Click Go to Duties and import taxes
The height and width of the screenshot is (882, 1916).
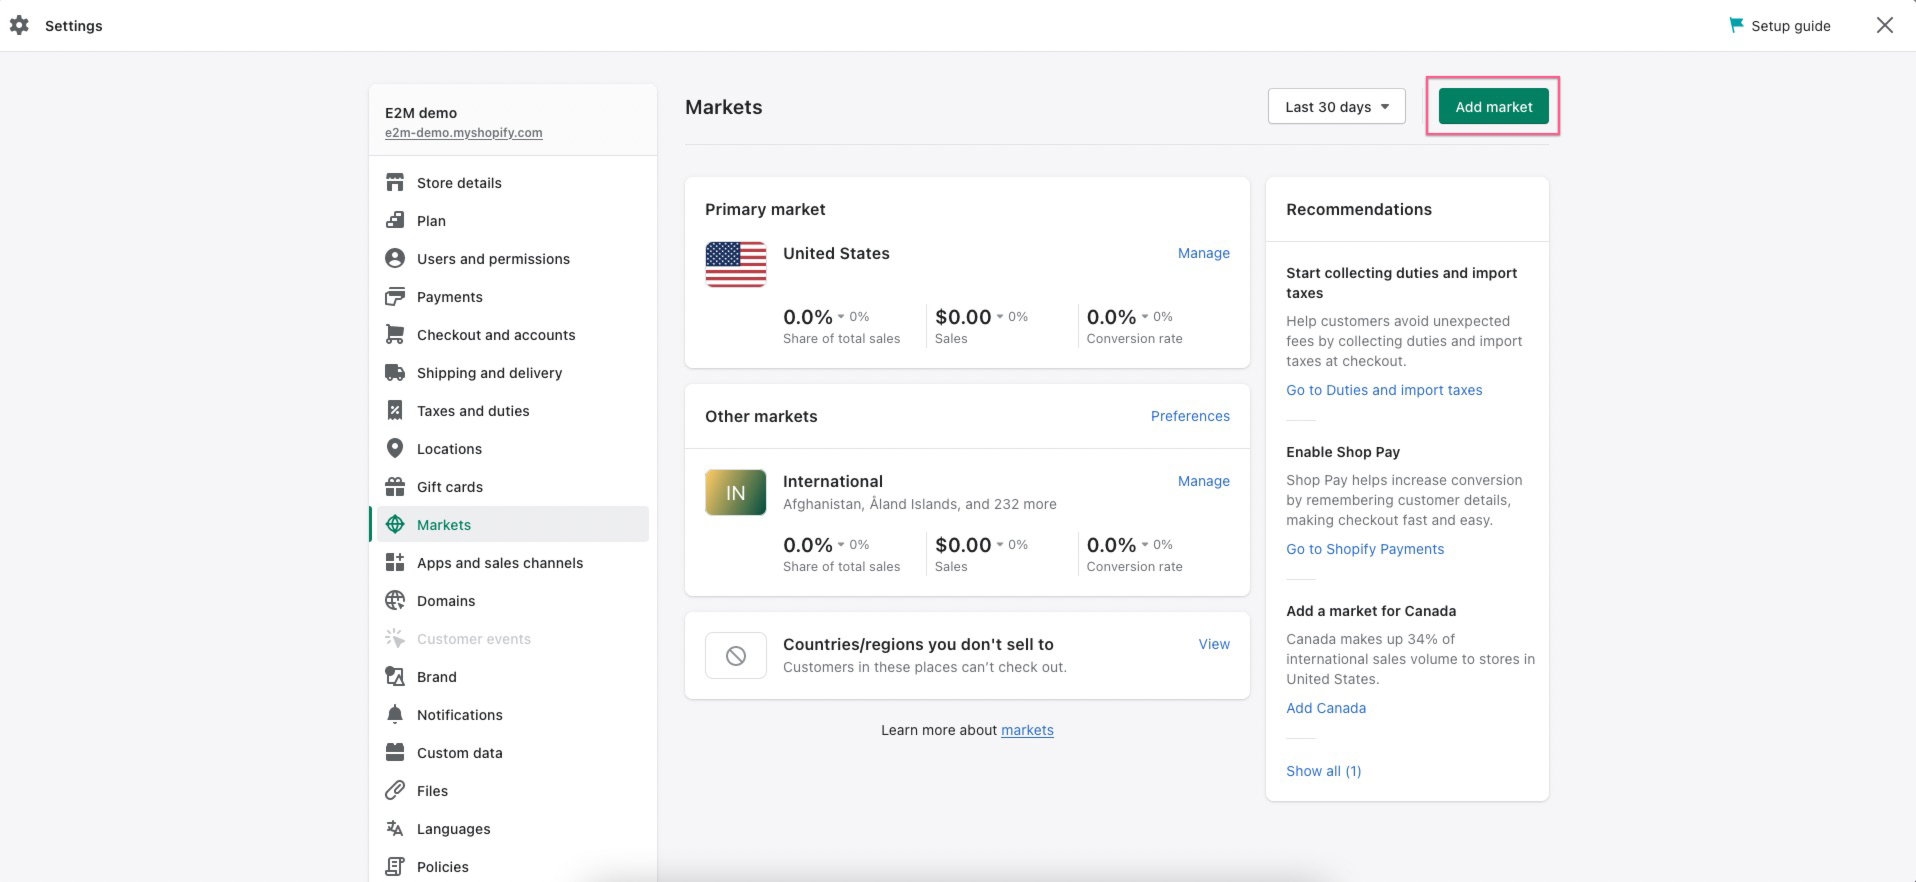click(1384, 390)
